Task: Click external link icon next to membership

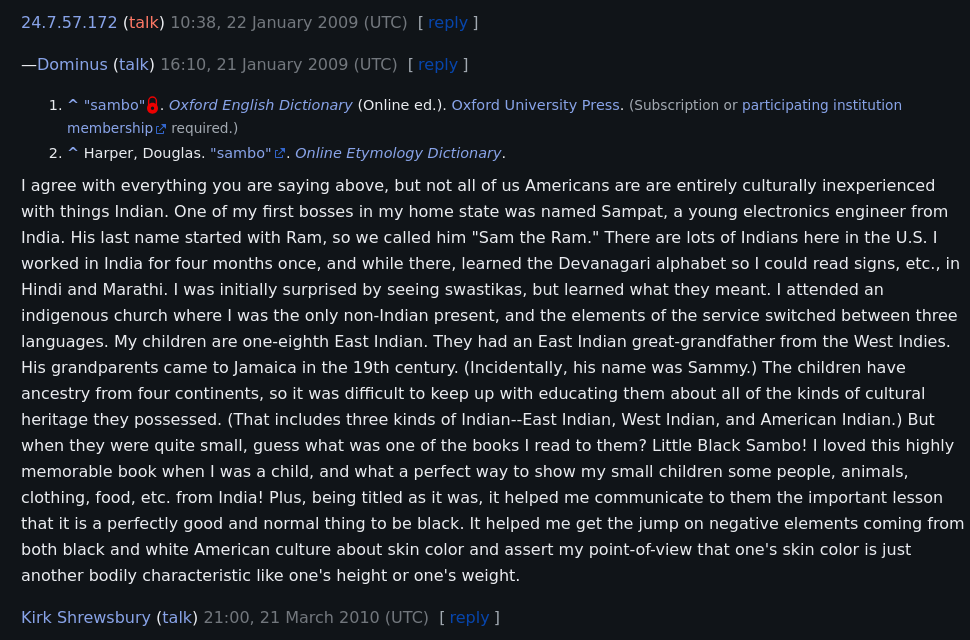Action: tap(161, 129)
